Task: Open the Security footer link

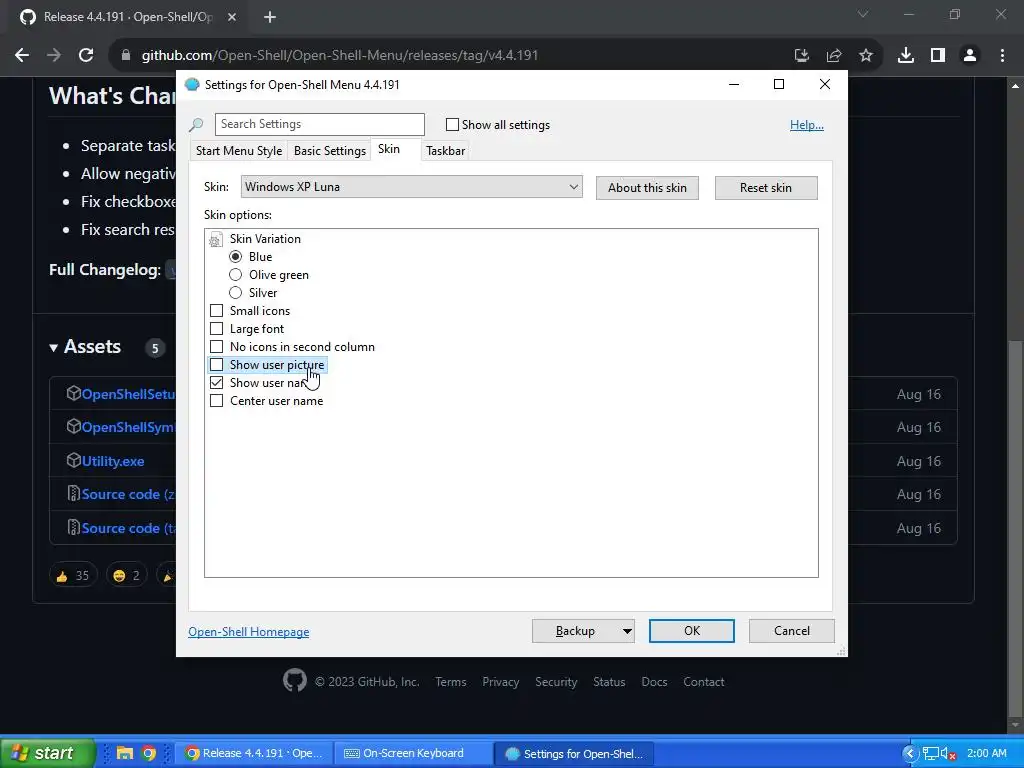Action: coord(556,682)
